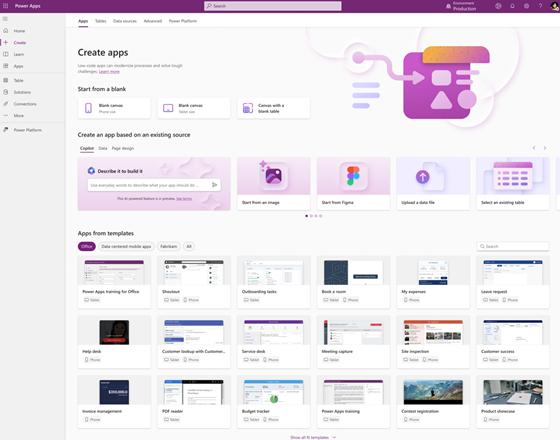This screenshot has height=440, width=560.
Task: Click the environment picker showing Production
Action: pos(461,6)
